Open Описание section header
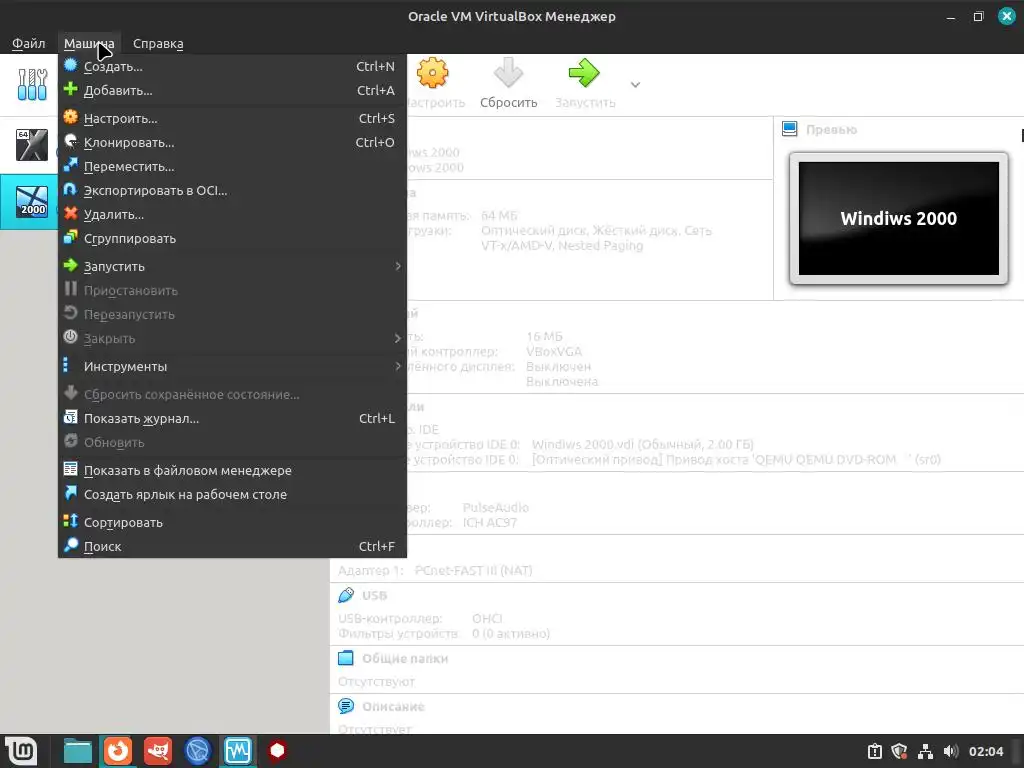This screenshot has height=768, width=1024. [393, 707]
